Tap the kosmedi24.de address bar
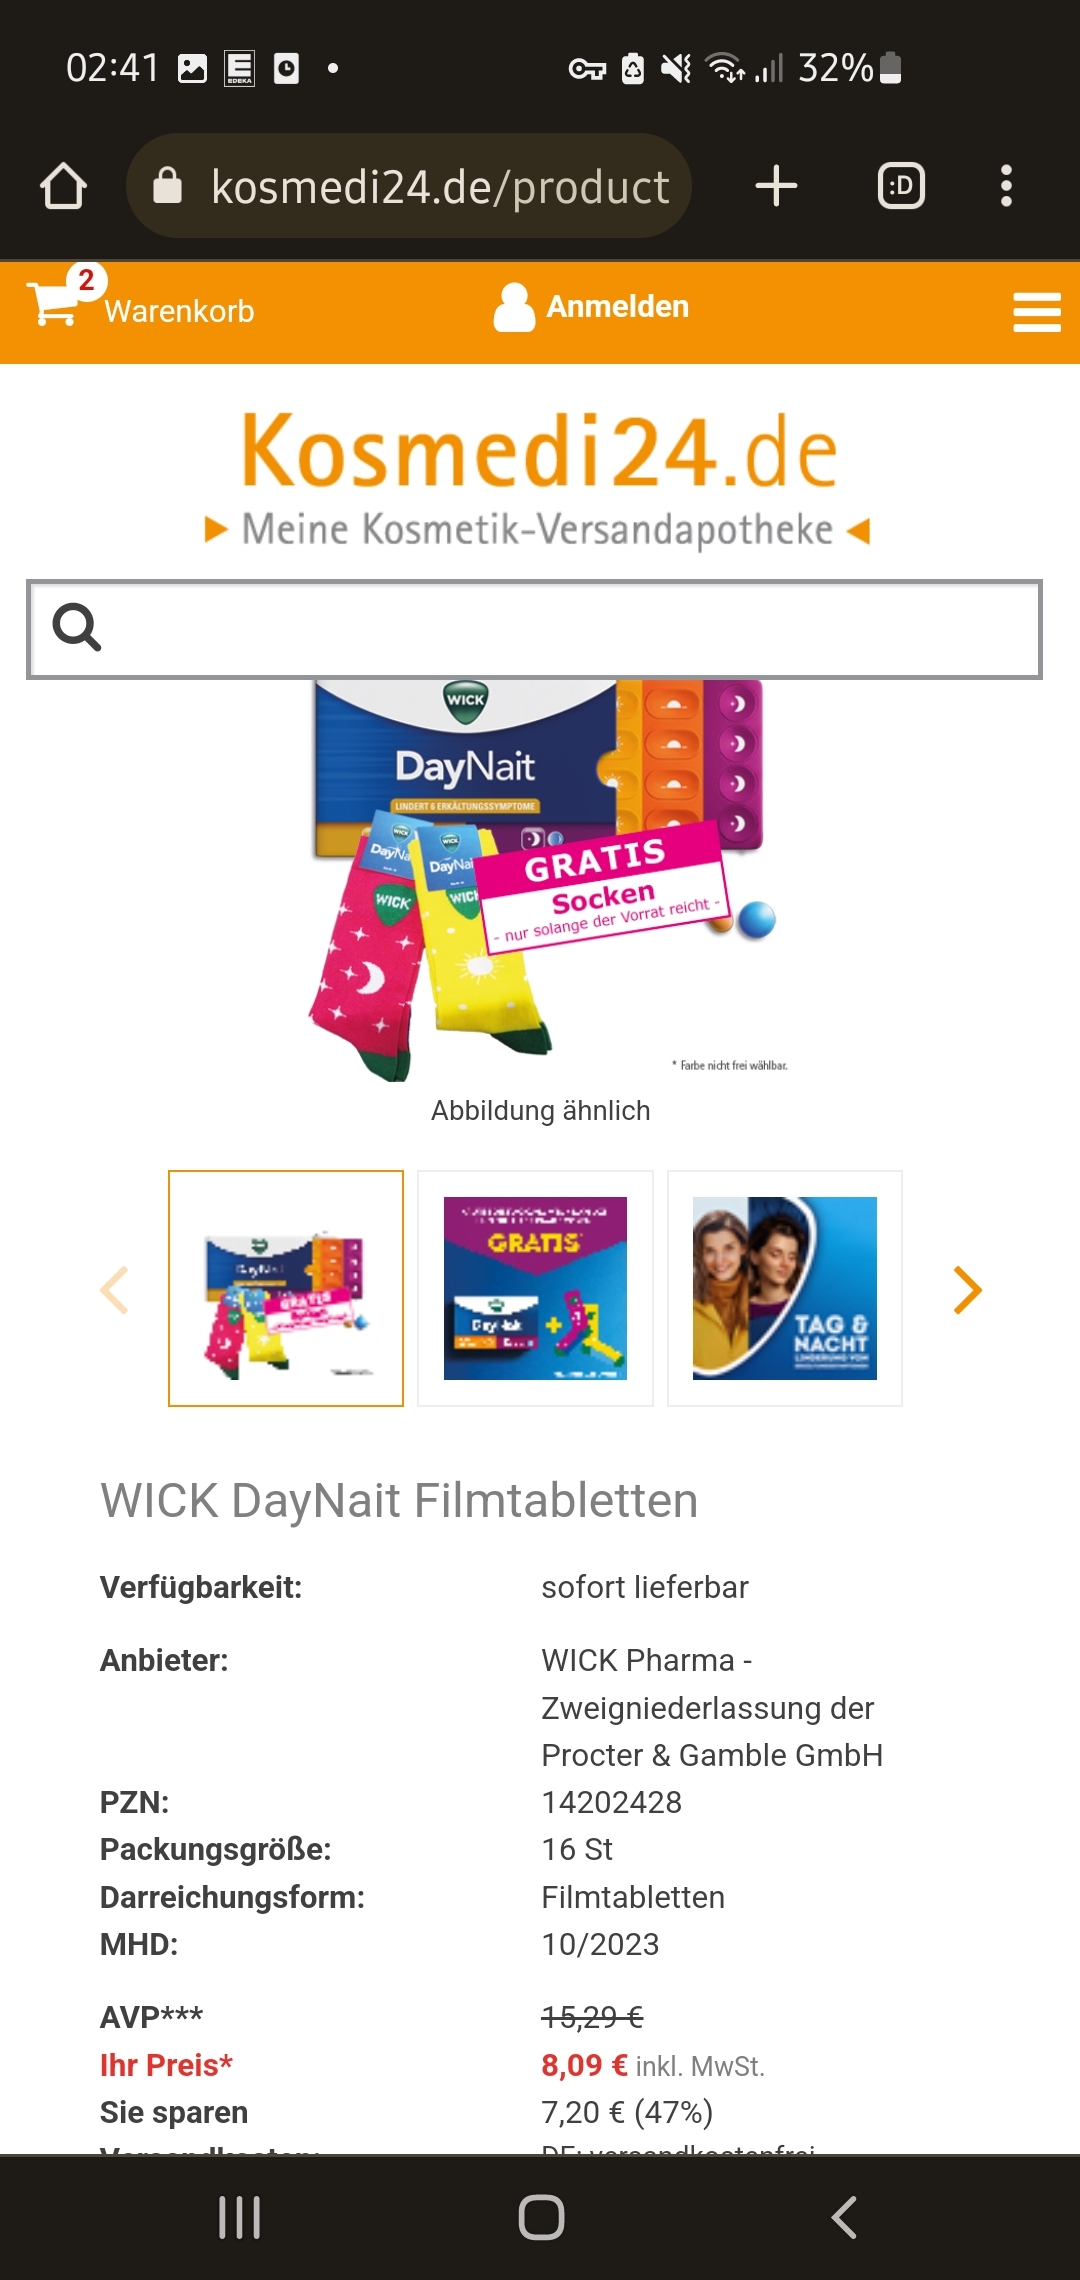 409,186
